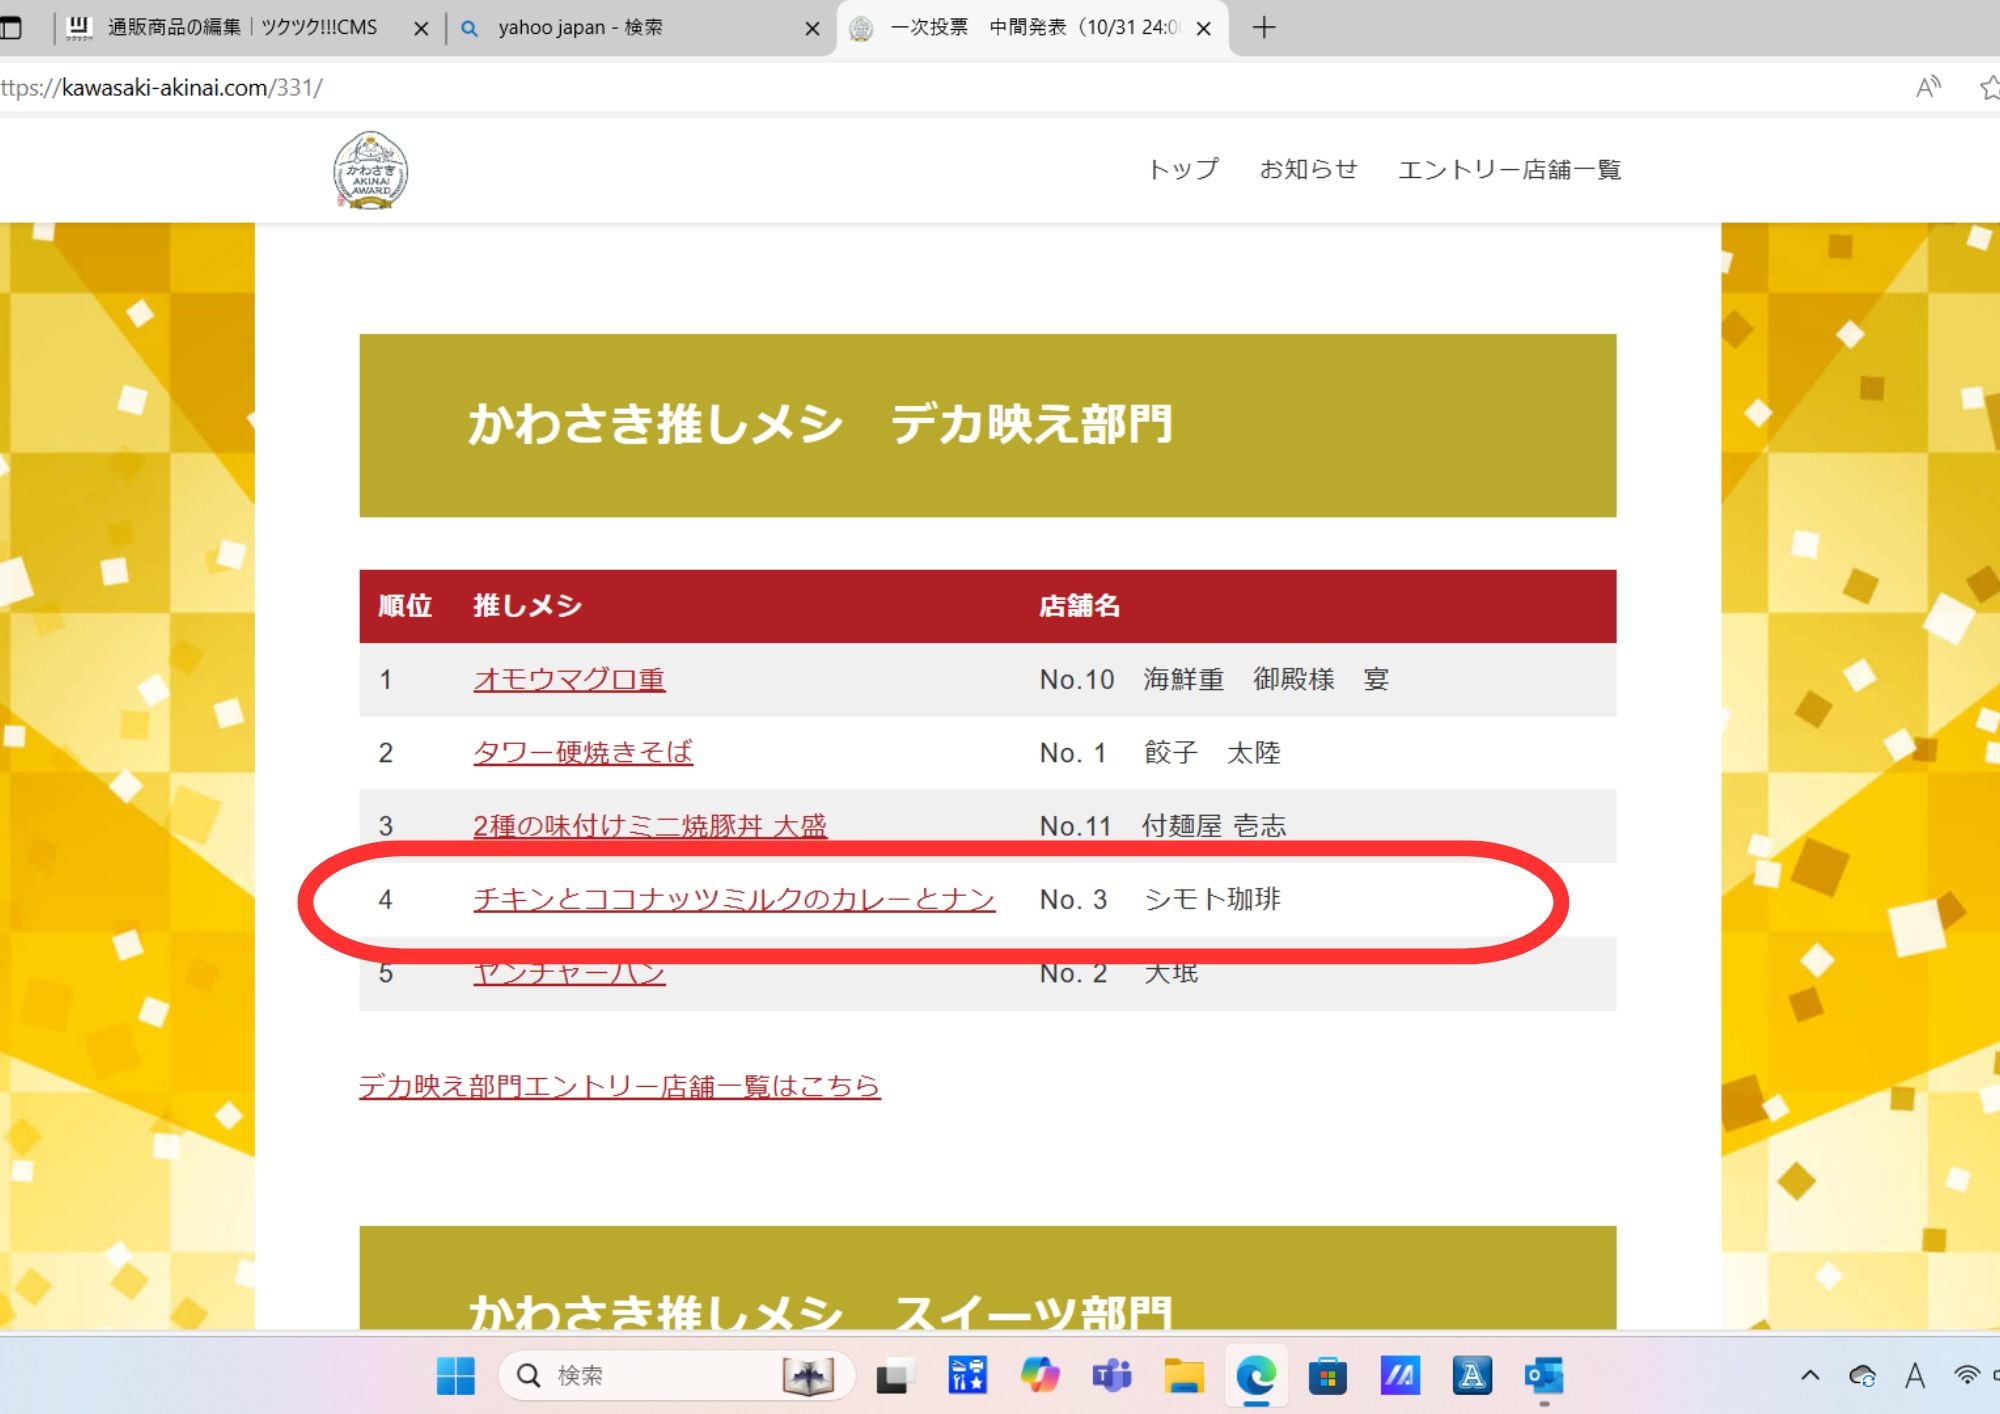Image resolution: width=2000 pixels, height=1414 pixels.
Task: Open the タワー硬焼きそば link
Action: pos(582,752)
